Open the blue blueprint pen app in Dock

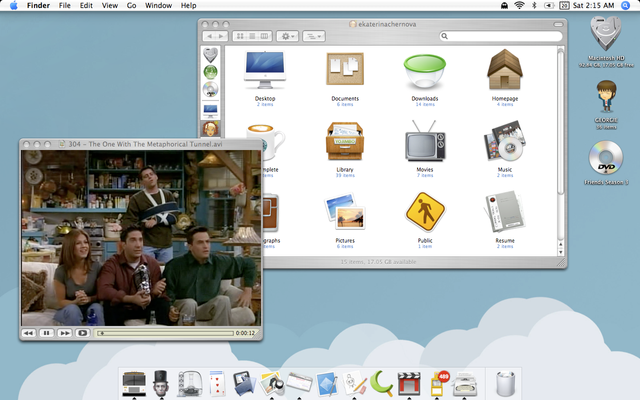(x=327, y=383)
